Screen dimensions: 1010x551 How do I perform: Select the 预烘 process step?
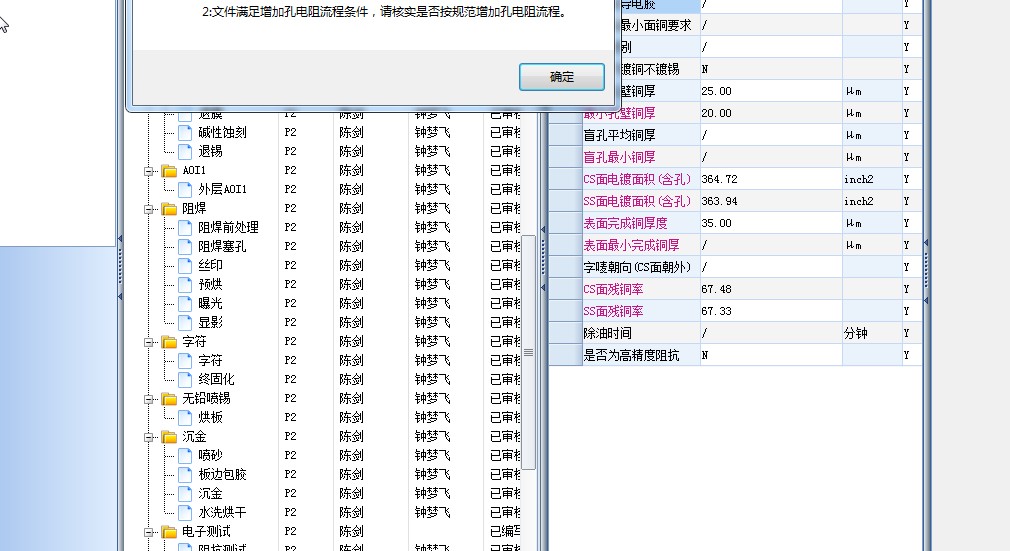click(x=210, y=284)
